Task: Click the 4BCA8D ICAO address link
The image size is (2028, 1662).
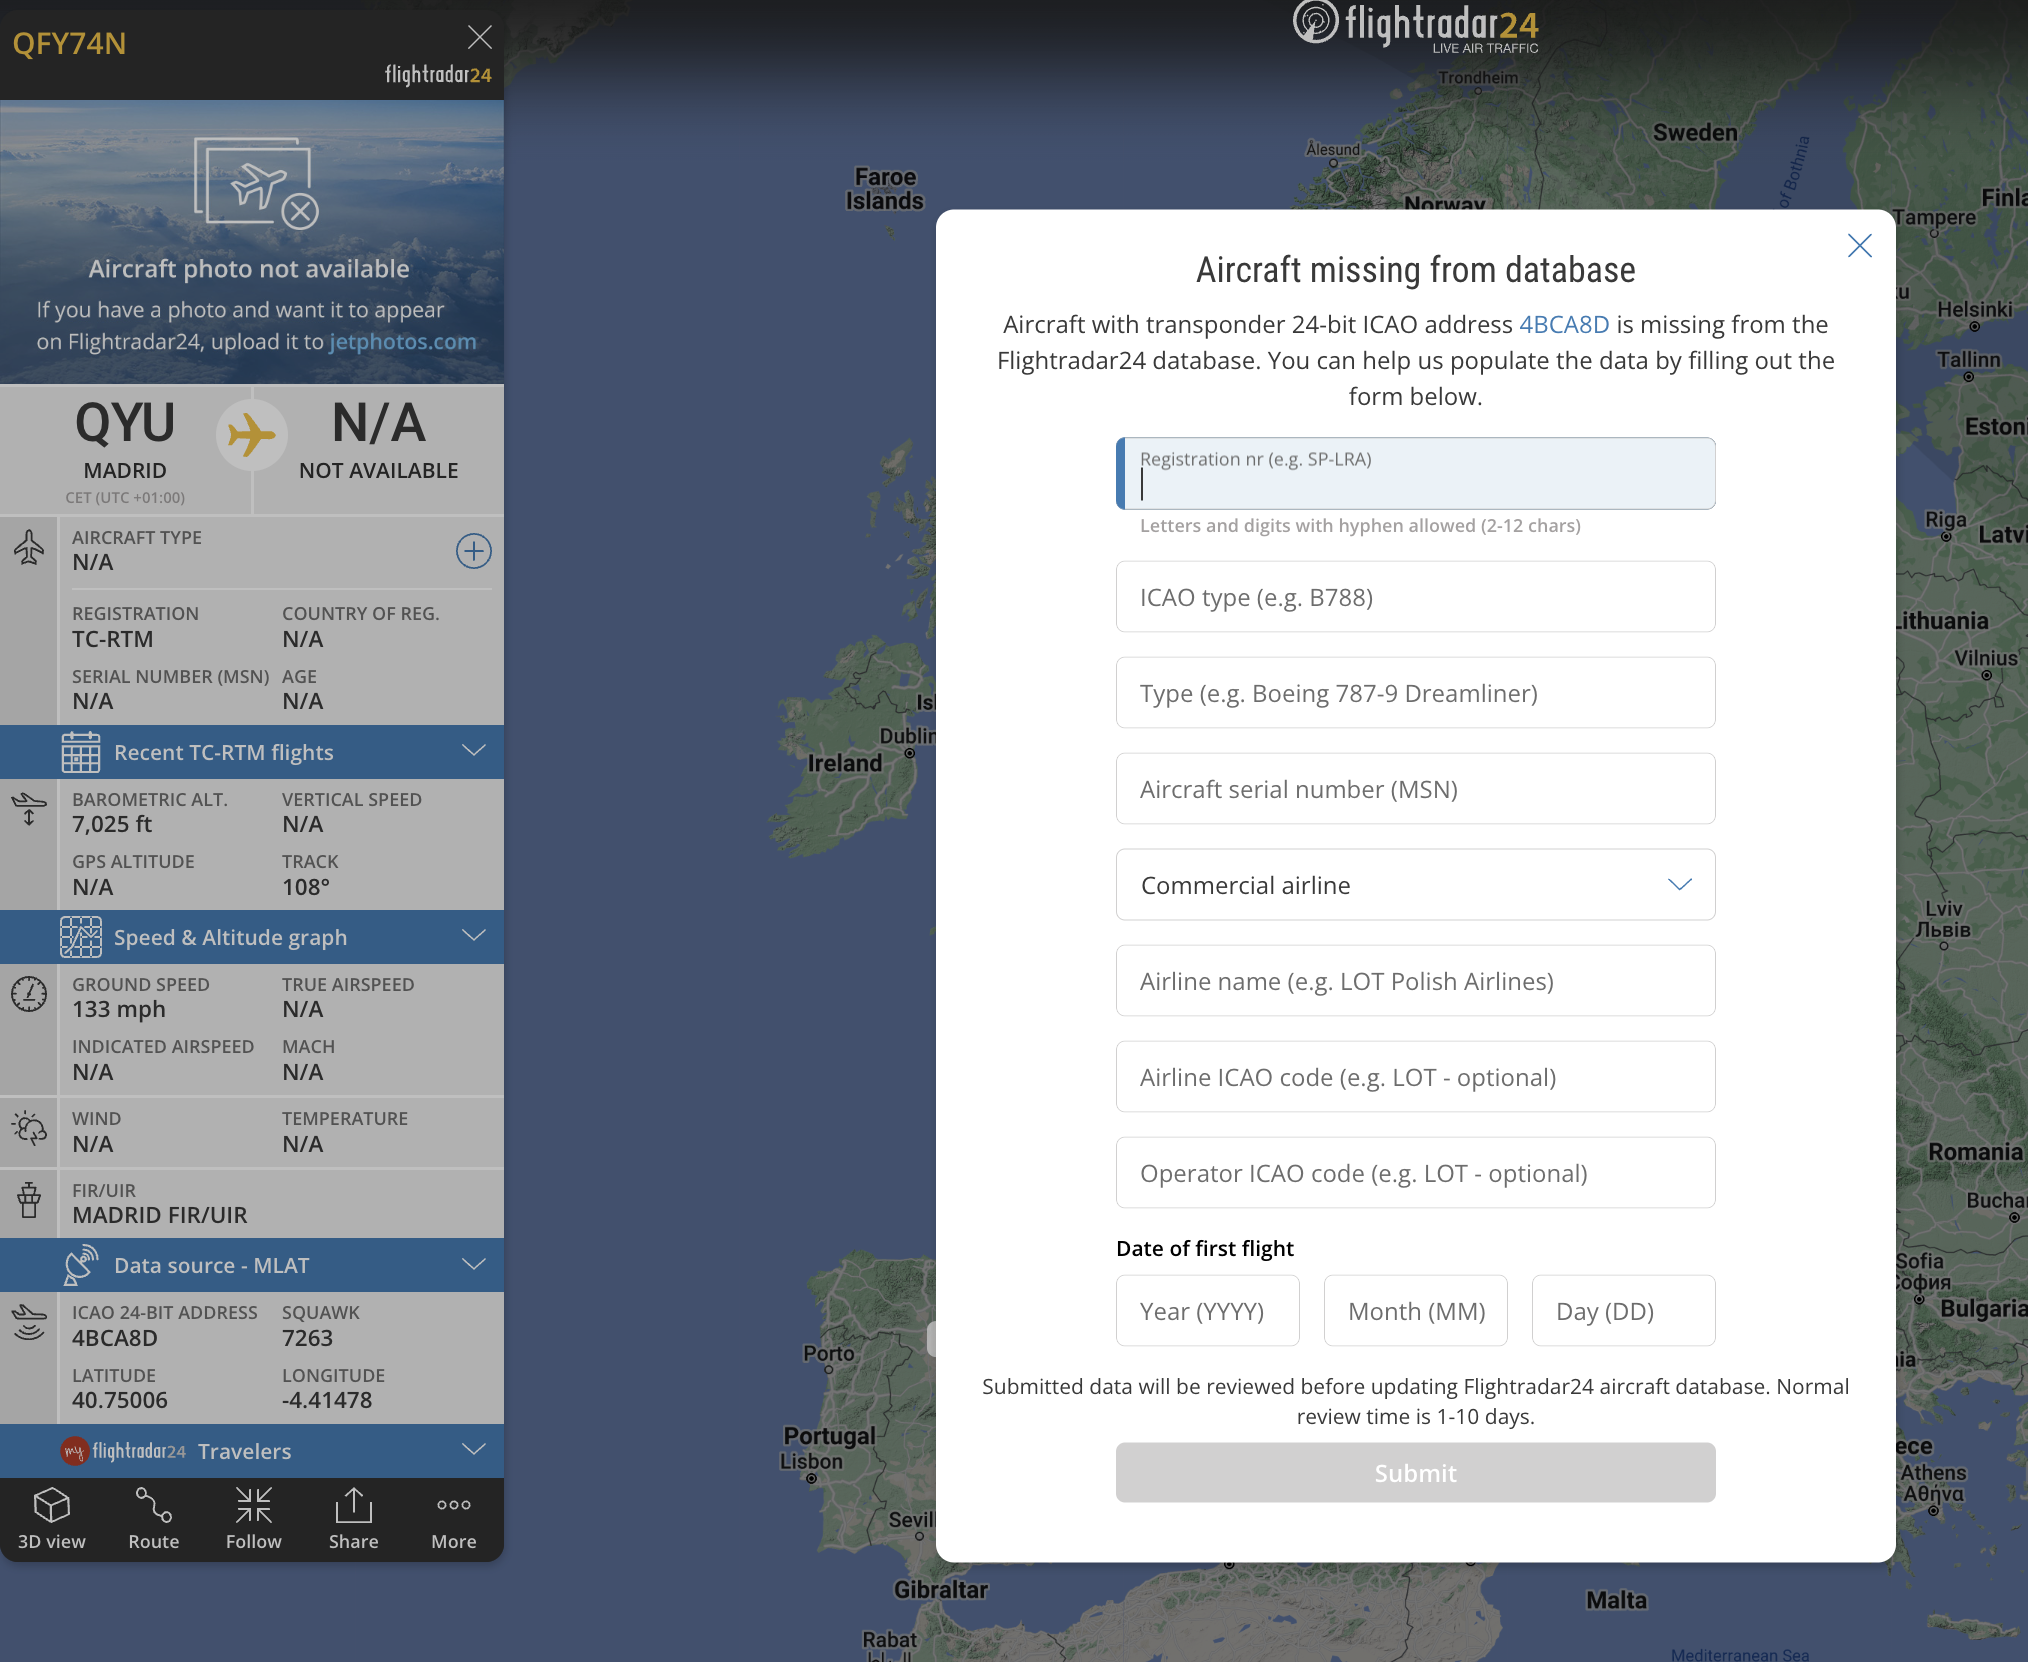Action: coord(1564,325)
